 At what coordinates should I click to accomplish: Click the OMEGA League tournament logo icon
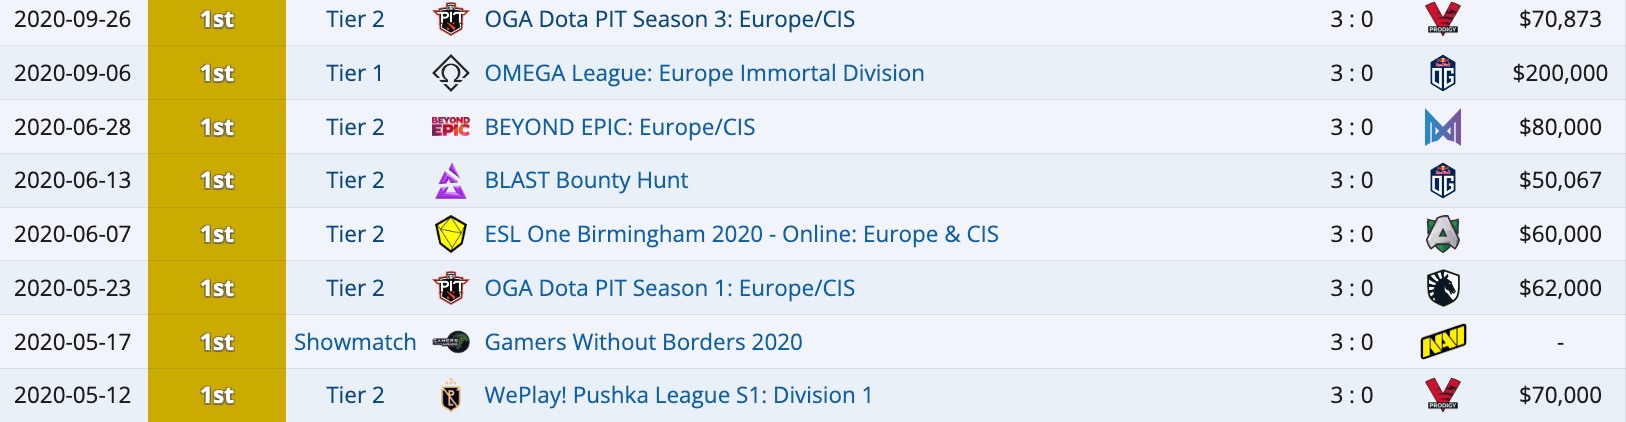[x=451, y=73]
